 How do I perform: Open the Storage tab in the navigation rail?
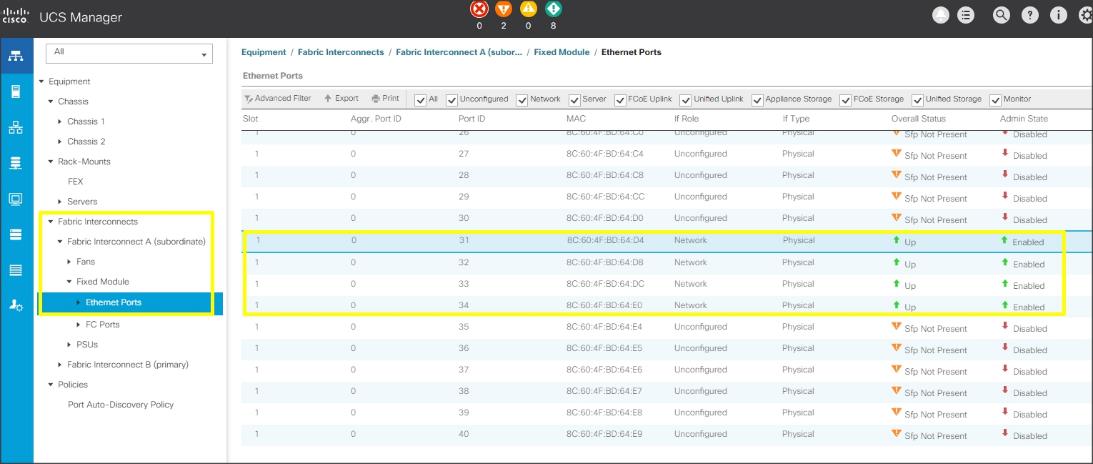[x=16, y=235]
